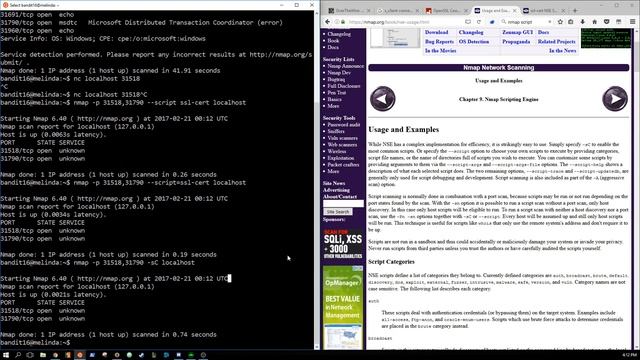Switch to the second browser tab
The width and height of the screenshot is (640, 360).
pos(398,10)
